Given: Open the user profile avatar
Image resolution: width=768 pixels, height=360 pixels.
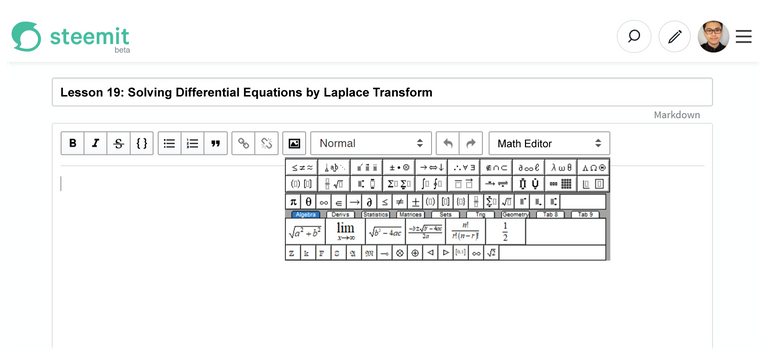Looking at the screenshot, I should click(x=713, y=36).
